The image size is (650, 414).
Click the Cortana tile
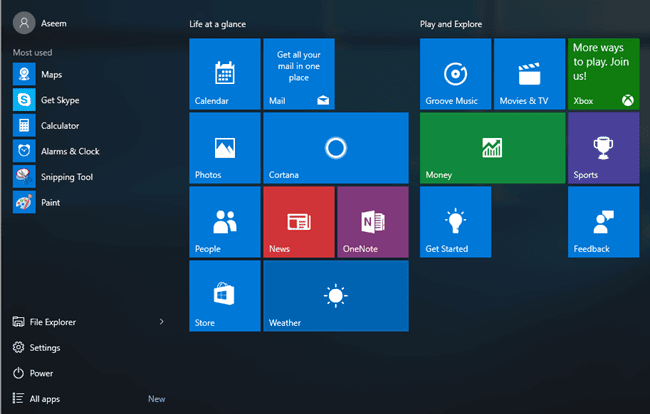coord(335,148)
